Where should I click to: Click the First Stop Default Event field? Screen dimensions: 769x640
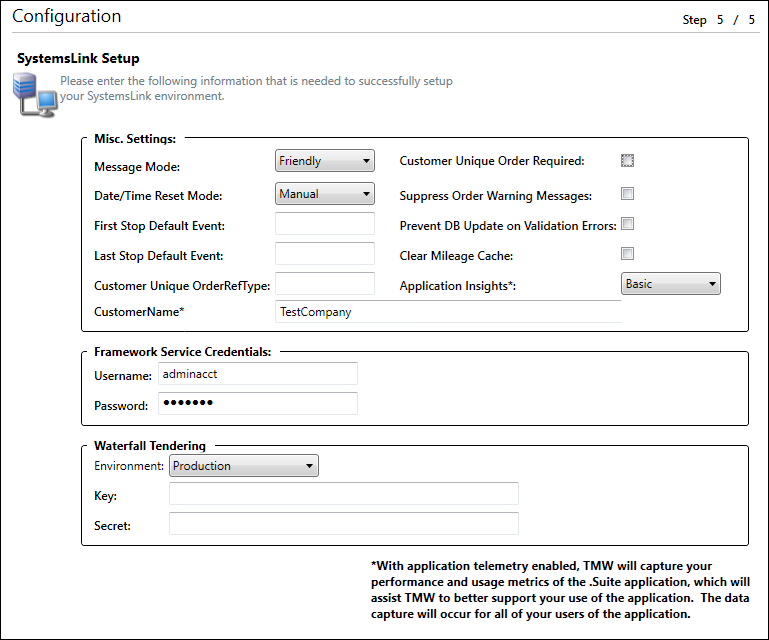324,224
